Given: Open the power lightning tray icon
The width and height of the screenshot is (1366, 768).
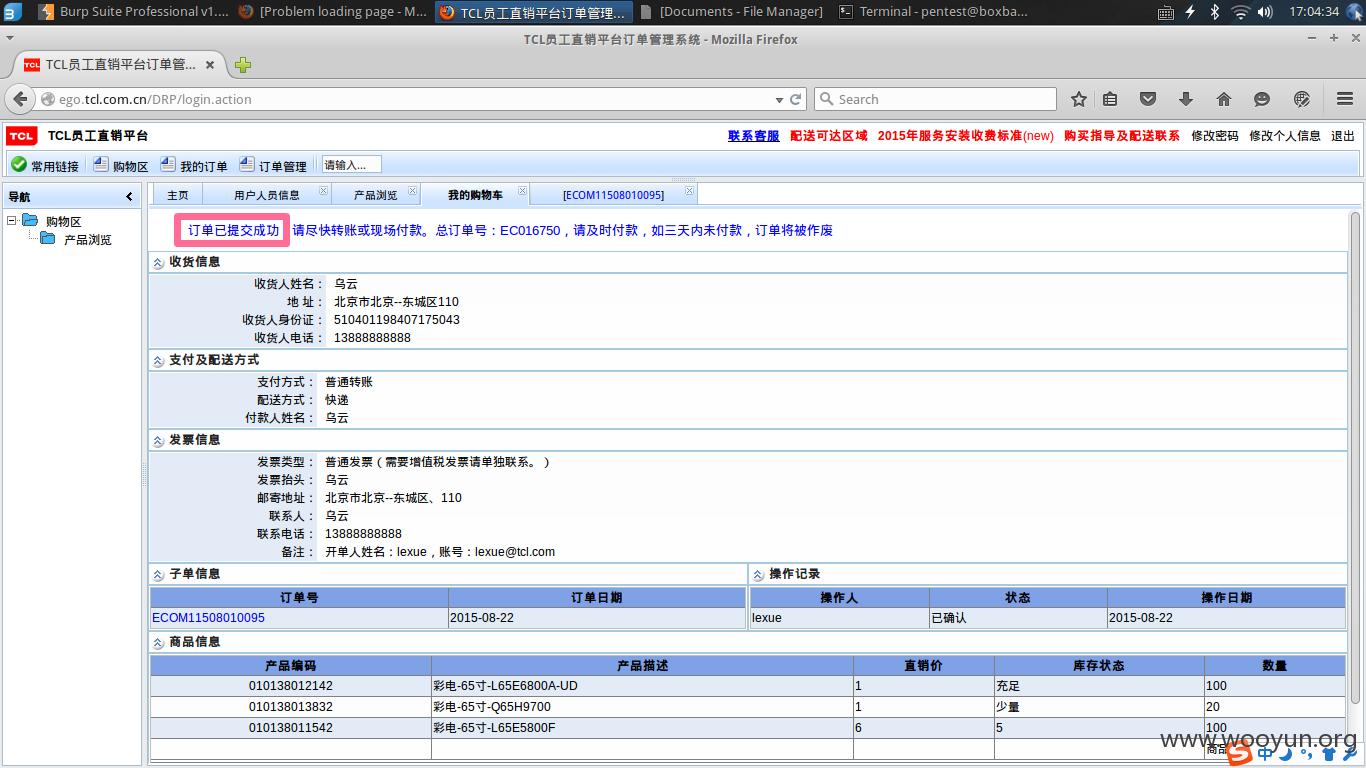Looking at the screenshot, I should pos(1190,12).
